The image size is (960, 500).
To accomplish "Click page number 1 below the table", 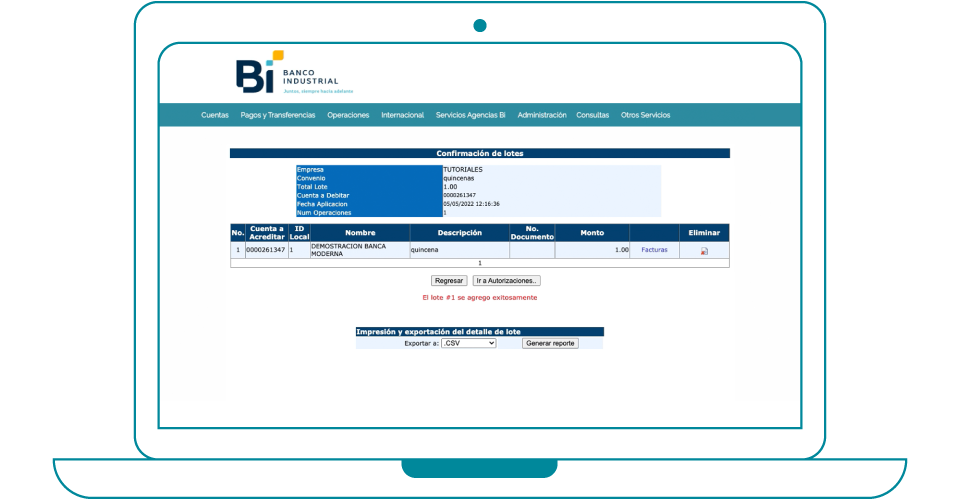I will [x=479, y=263].
